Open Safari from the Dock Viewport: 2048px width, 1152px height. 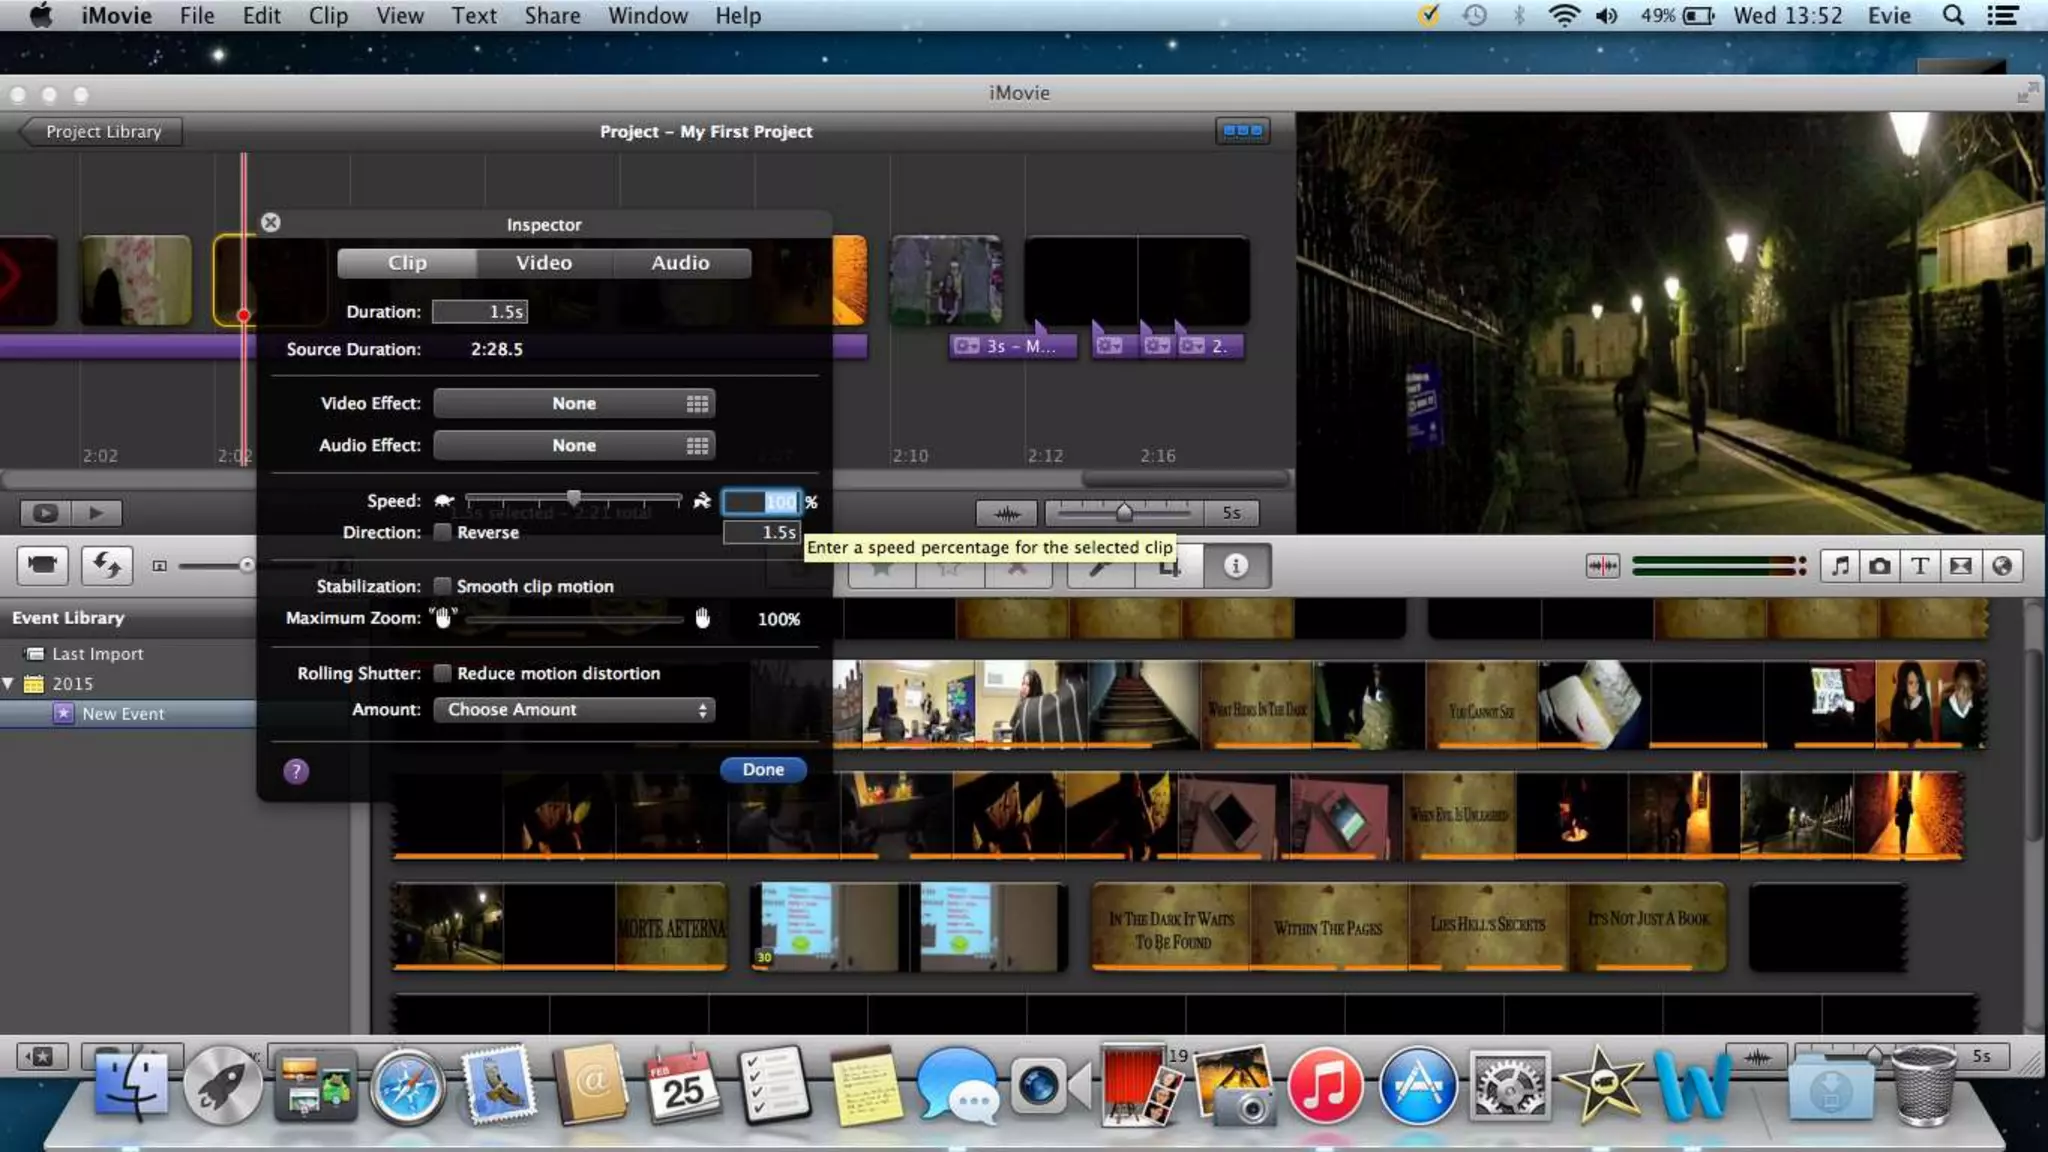click(407, 1088)
